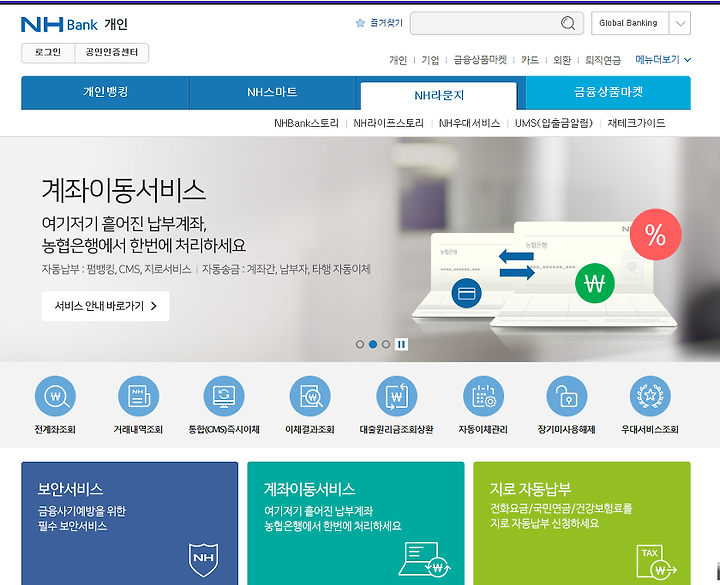
Task: Open the 지로 자동납부 card
Action: click(582, 523)
